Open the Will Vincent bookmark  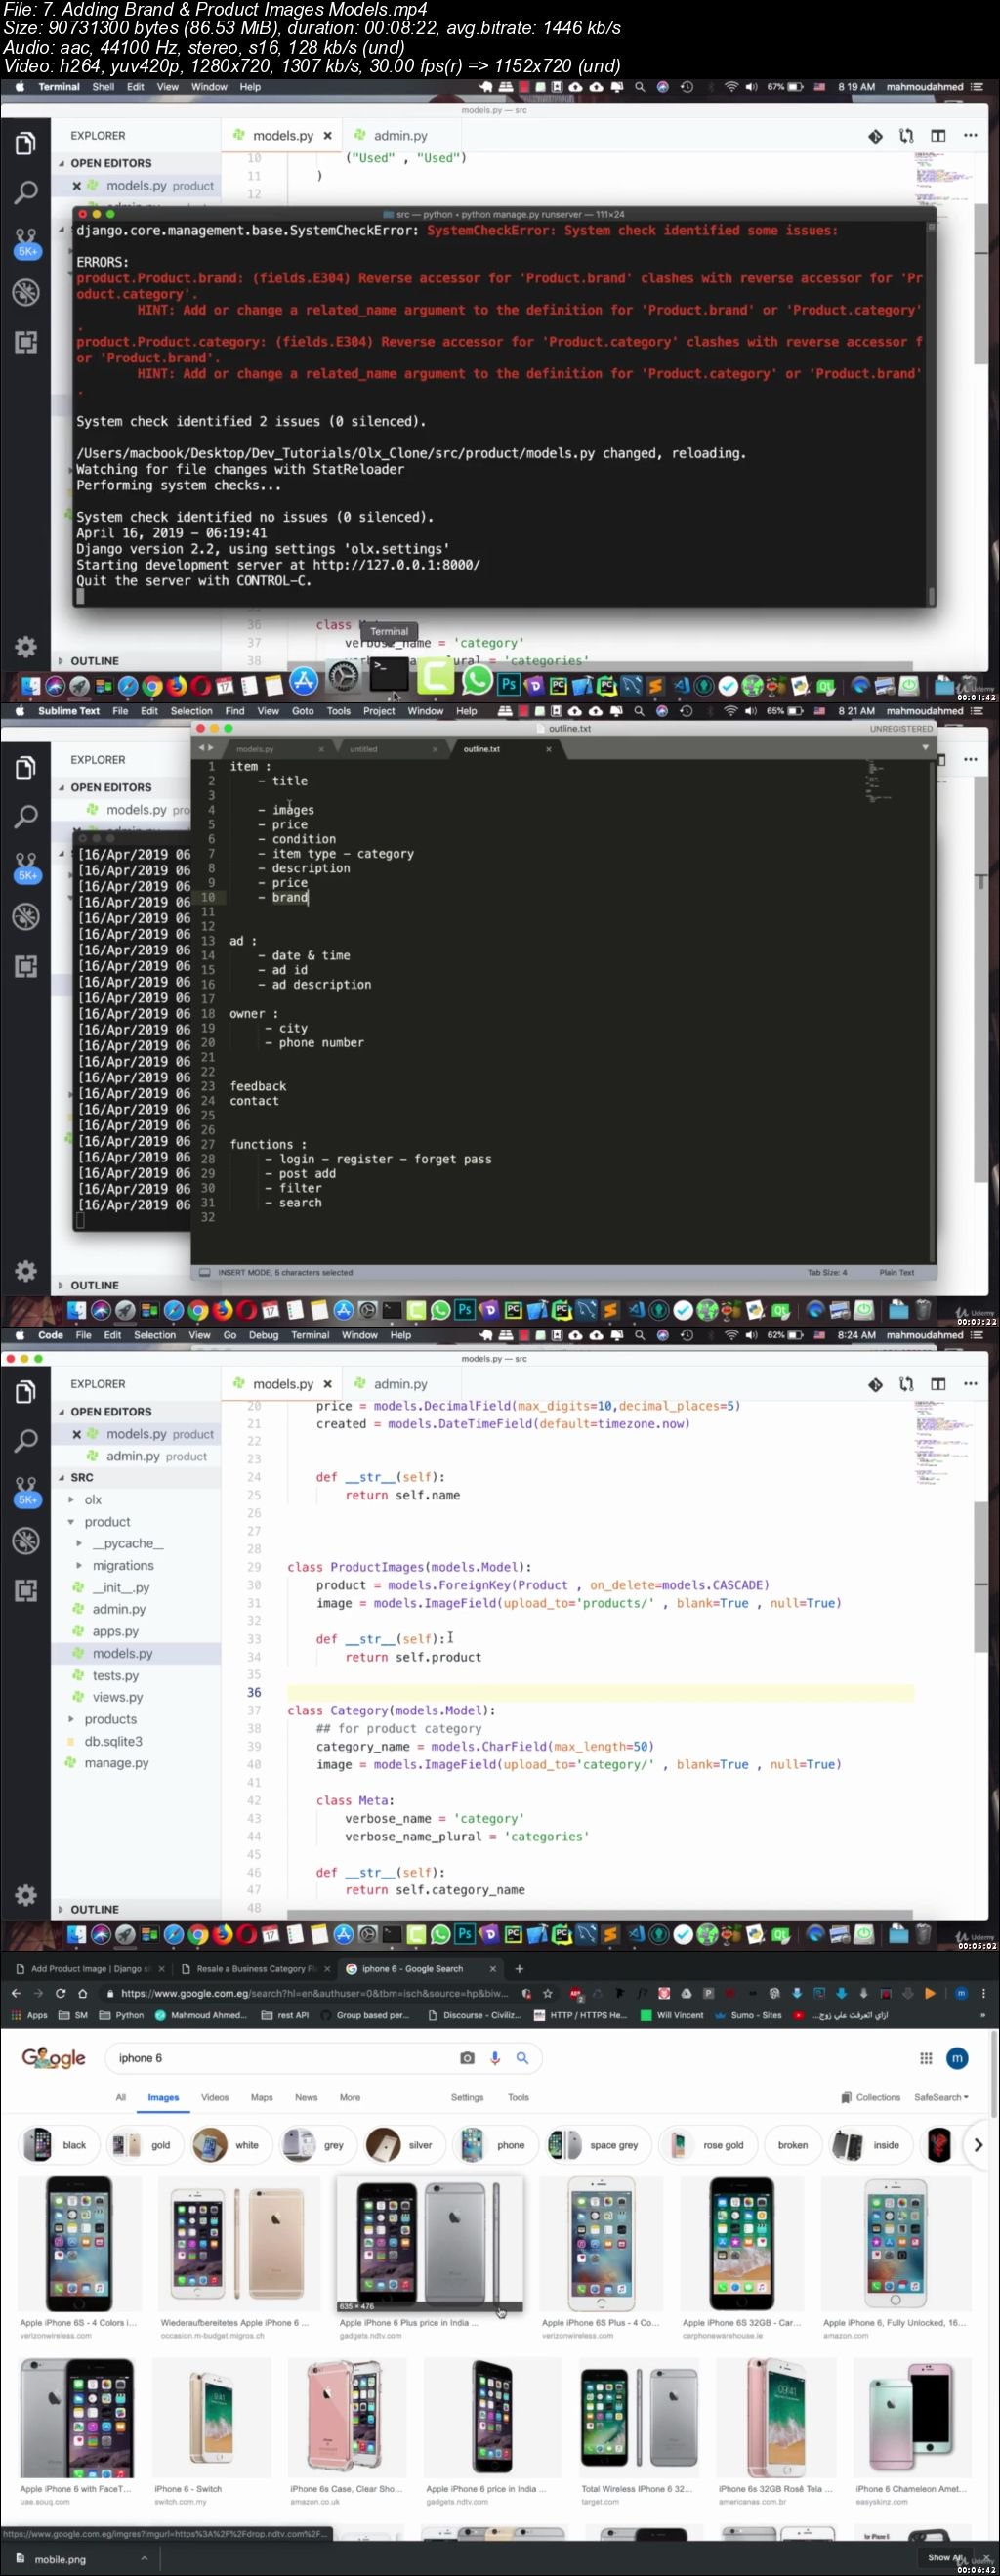[672, 2016]
